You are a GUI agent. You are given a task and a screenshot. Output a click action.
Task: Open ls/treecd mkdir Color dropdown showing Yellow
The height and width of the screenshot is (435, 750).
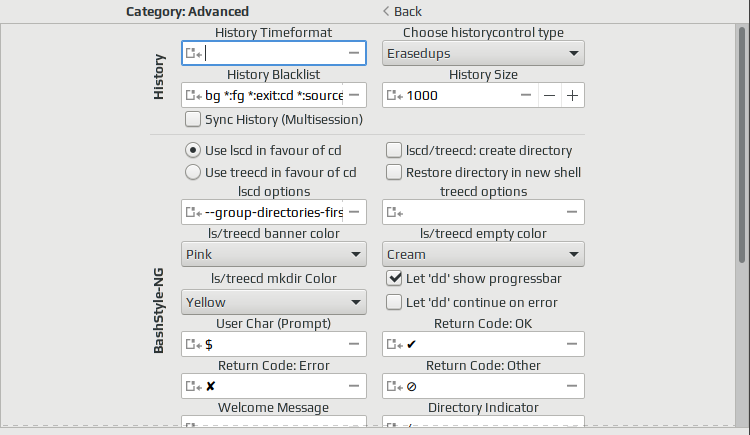(274, 302)
